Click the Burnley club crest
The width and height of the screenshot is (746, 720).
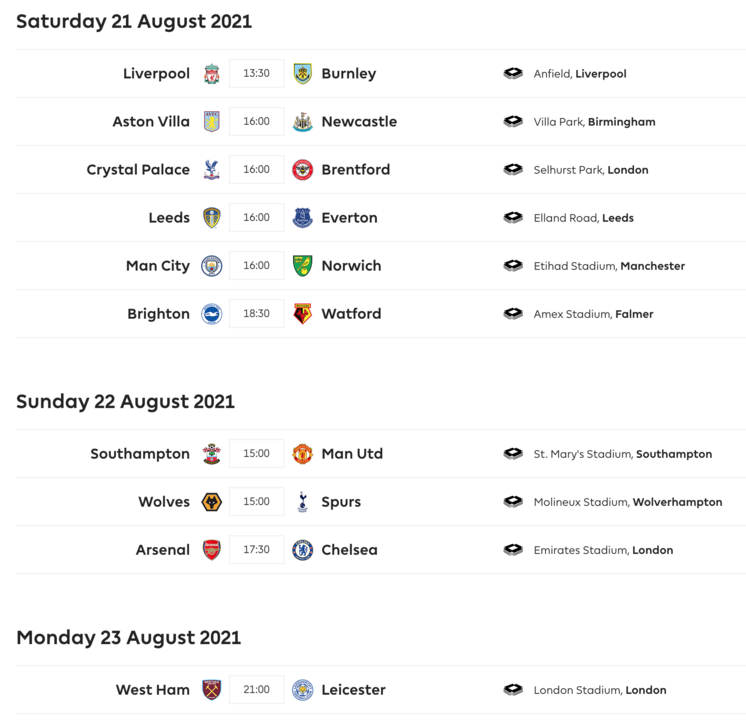pos(302,74)
